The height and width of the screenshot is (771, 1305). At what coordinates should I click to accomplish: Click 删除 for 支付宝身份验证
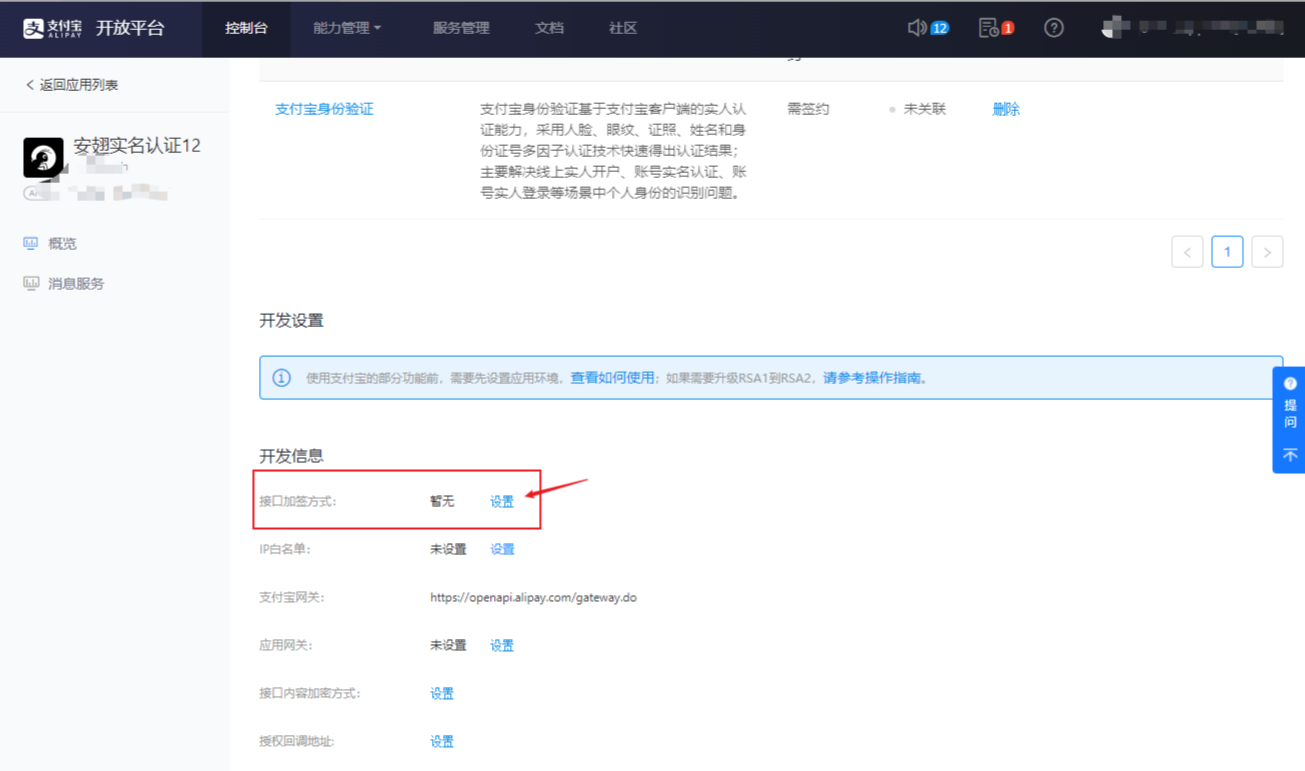1006,109
